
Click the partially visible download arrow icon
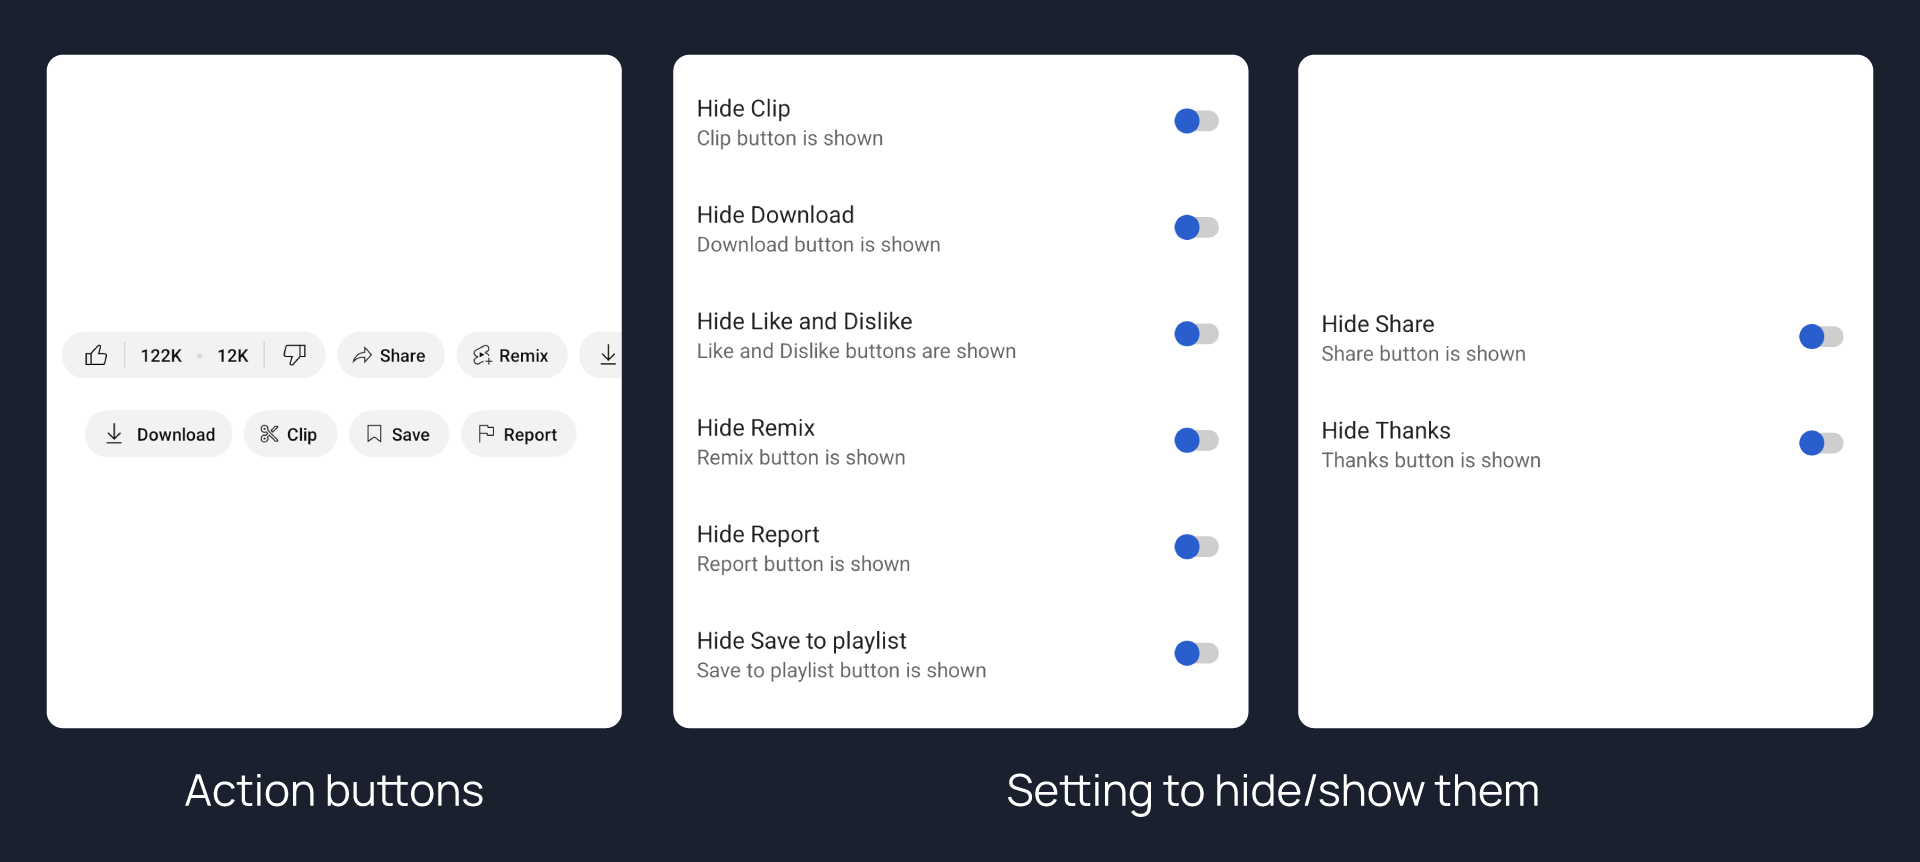(607, 355)
